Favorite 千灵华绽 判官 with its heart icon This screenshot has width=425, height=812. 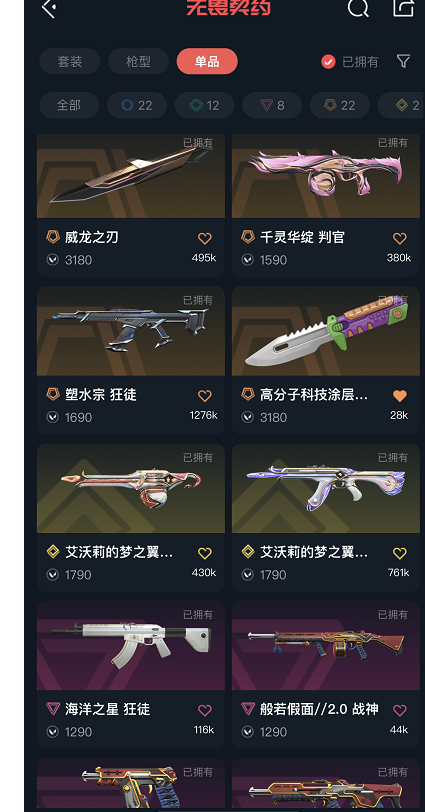coord(400,238)
